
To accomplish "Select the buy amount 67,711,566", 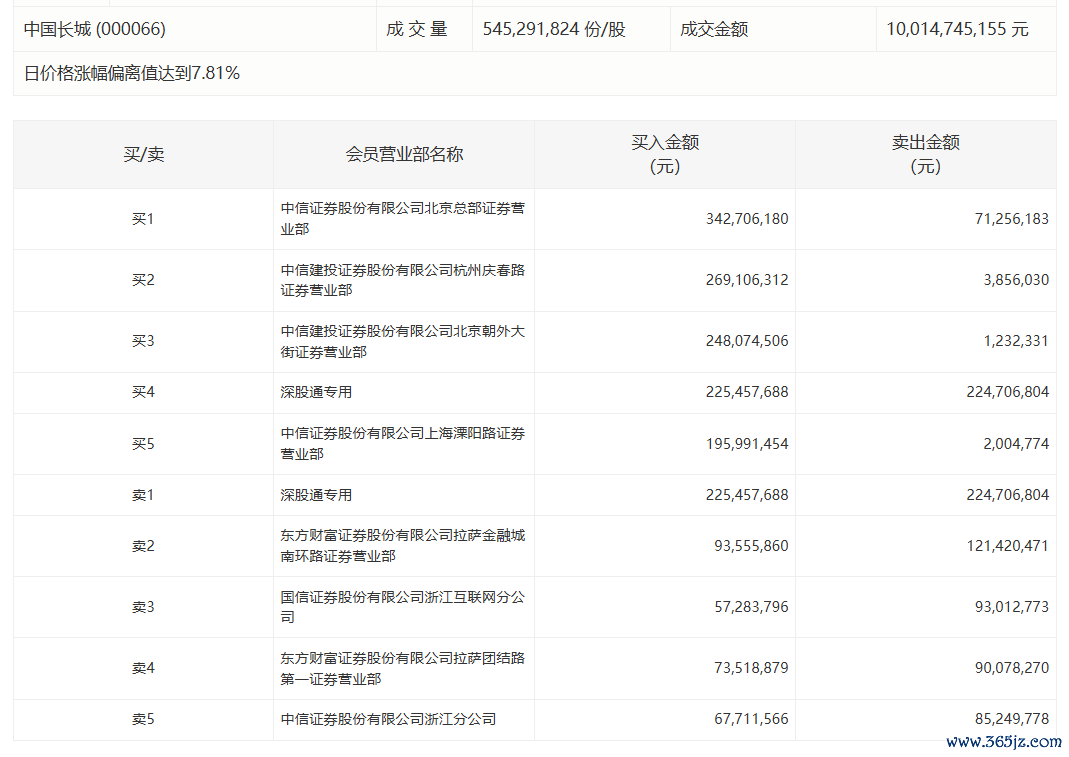I will pyautogui.click(x=751, y=719).
